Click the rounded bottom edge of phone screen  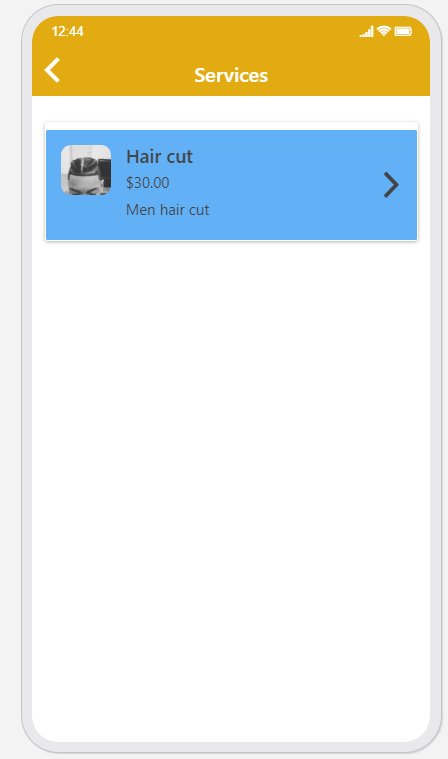231,736
